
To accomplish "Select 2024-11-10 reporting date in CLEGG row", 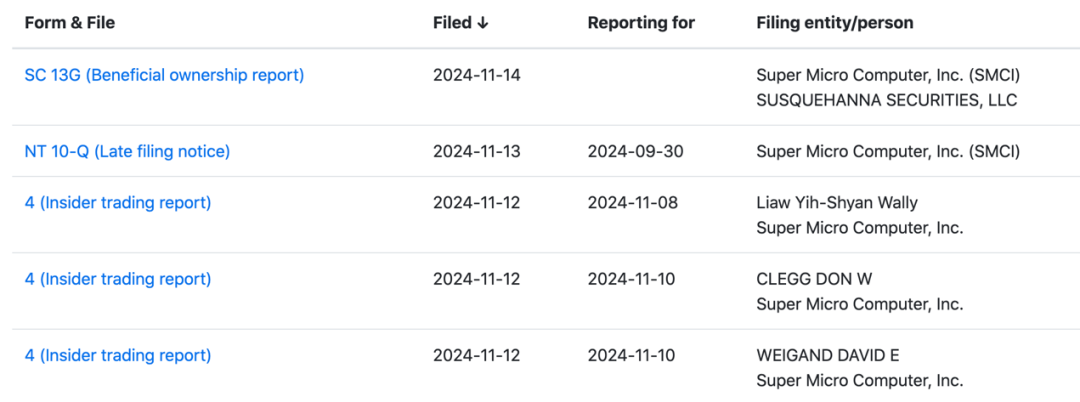I will 632,279.
